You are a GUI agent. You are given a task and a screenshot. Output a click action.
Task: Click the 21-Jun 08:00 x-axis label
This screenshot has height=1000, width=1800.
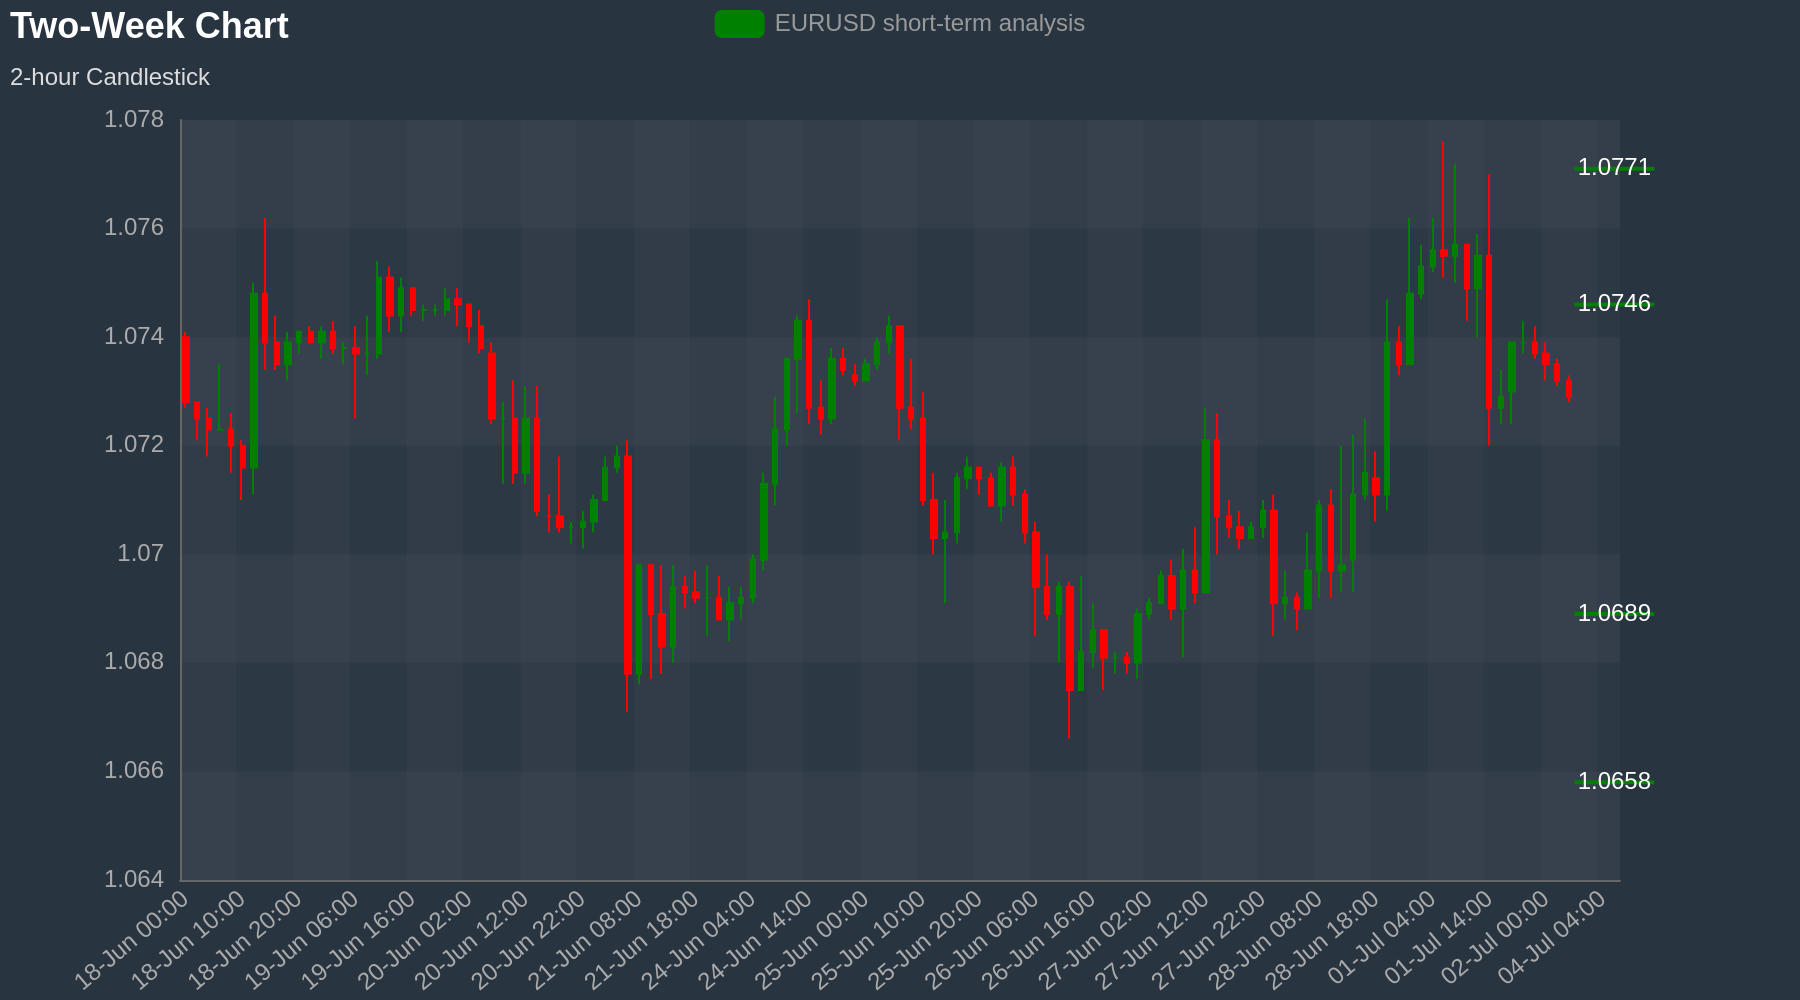584,941
